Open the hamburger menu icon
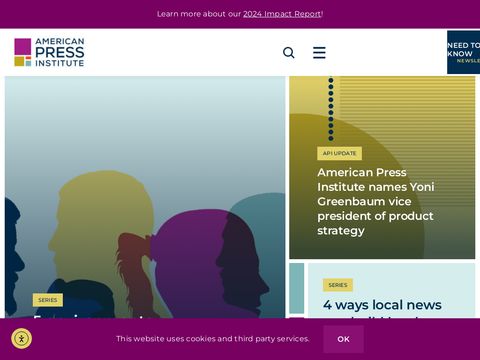The width and height of the screenshot is (480, 360). (319, 53)
